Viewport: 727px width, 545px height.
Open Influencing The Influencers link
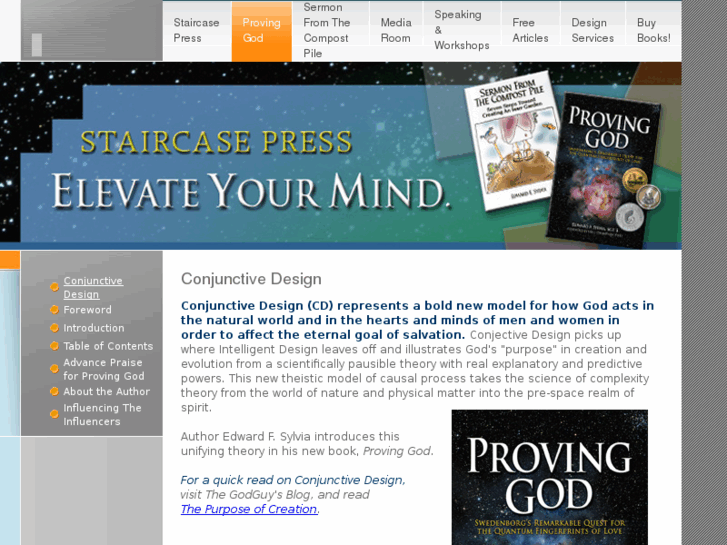(x=102, y=415)
